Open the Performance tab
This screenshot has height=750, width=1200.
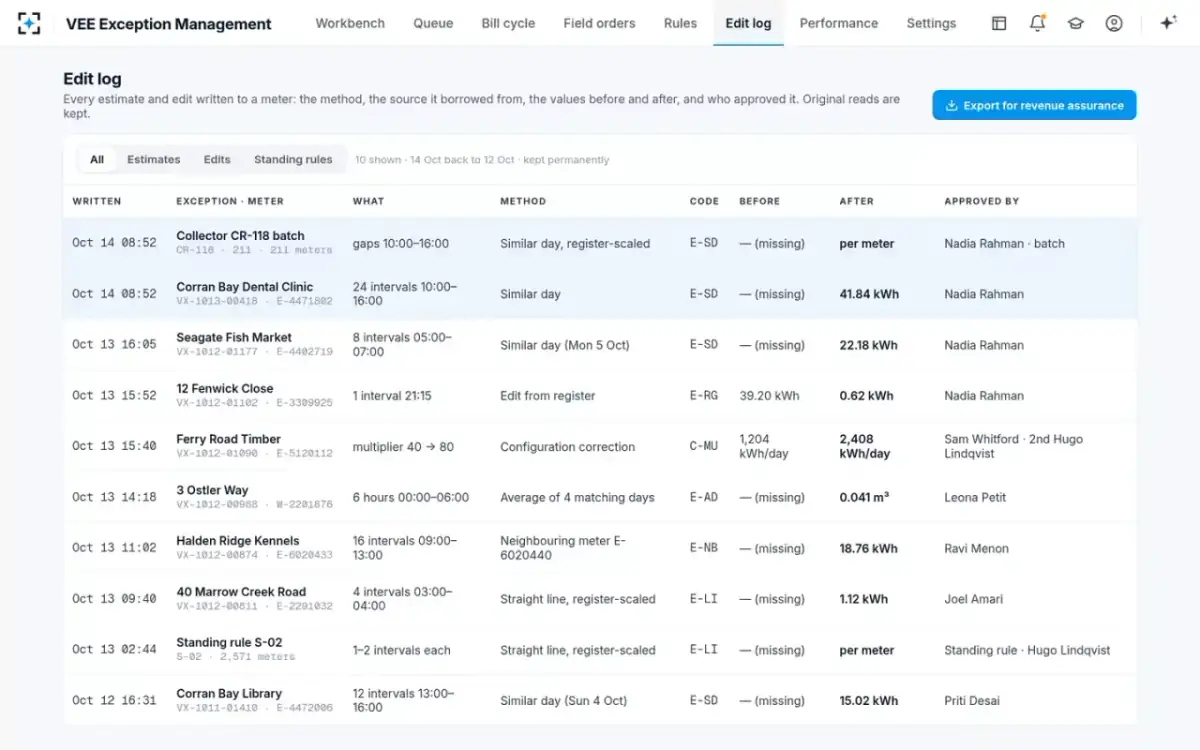click(839, 23)
